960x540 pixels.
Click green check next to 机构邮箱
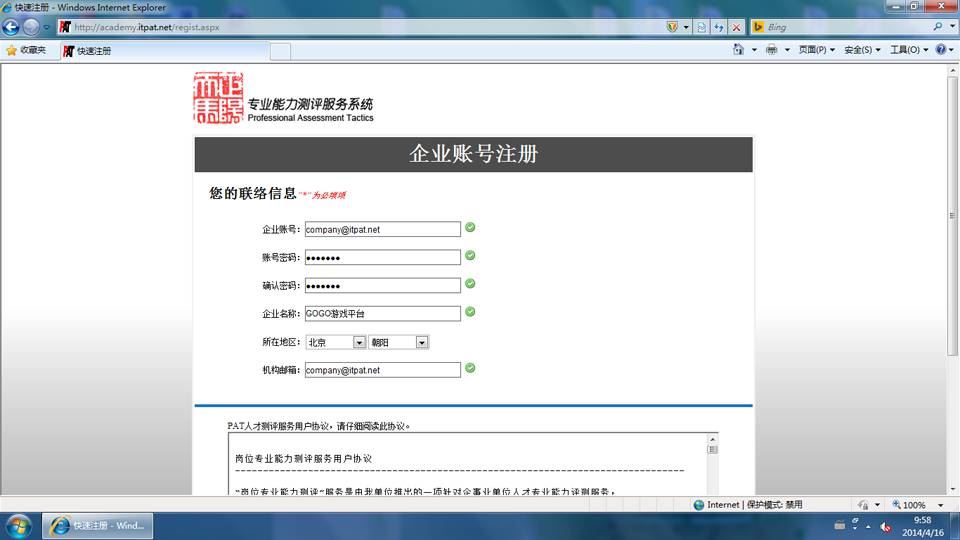pyautogui.click(x=470, y=368)
